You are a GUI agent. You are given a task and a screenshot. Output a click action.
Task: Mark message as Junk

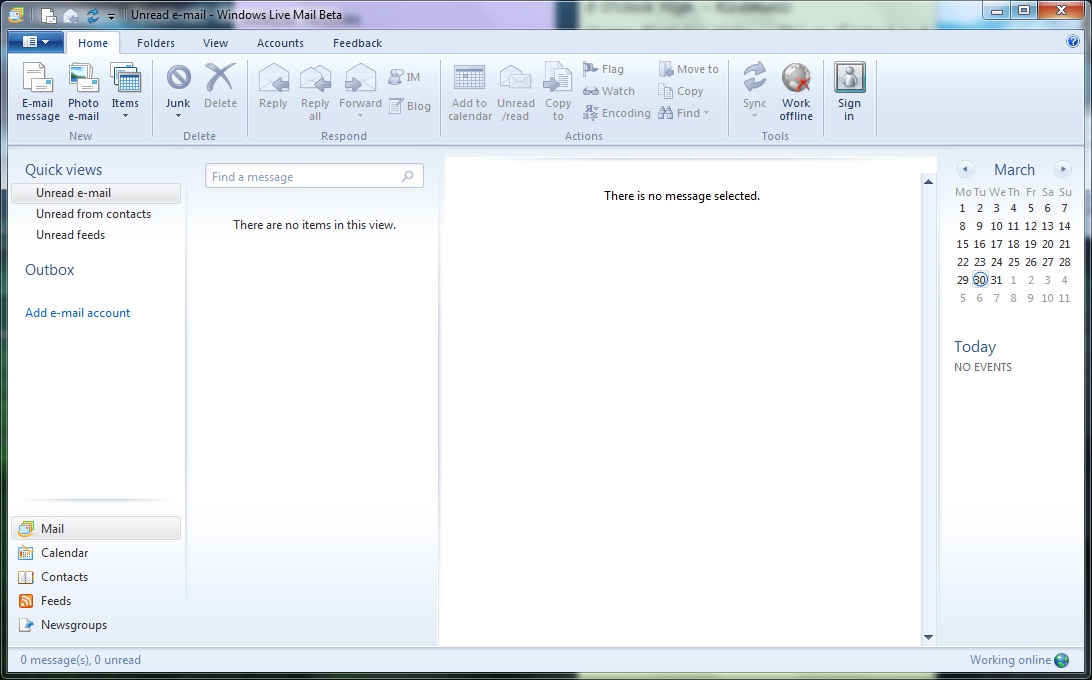point(178,86)
